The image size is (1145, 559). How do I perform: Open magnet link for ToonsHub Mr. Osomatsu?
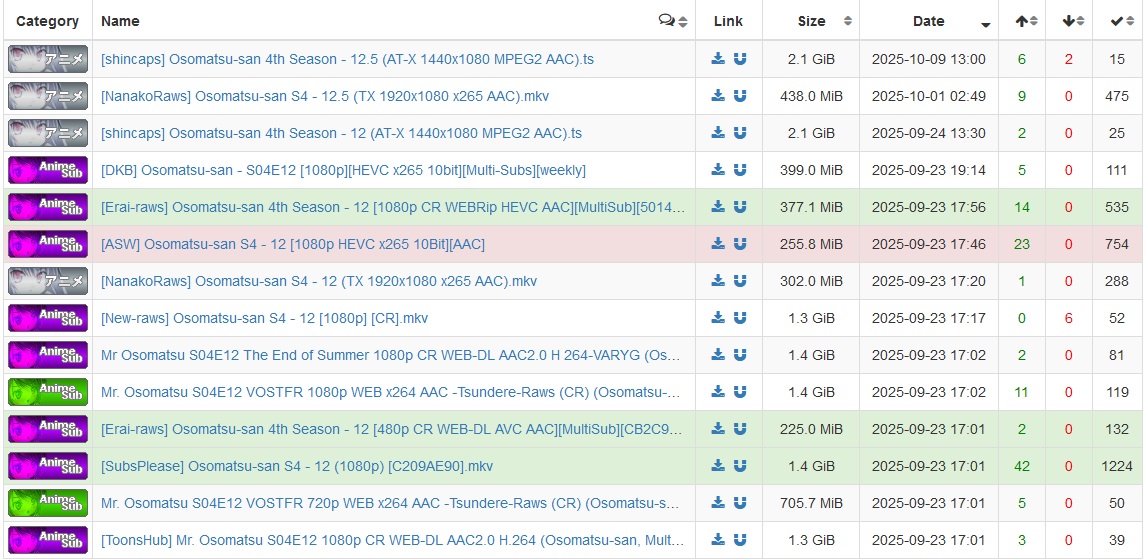pyautogui.click(x=740, y=540)
